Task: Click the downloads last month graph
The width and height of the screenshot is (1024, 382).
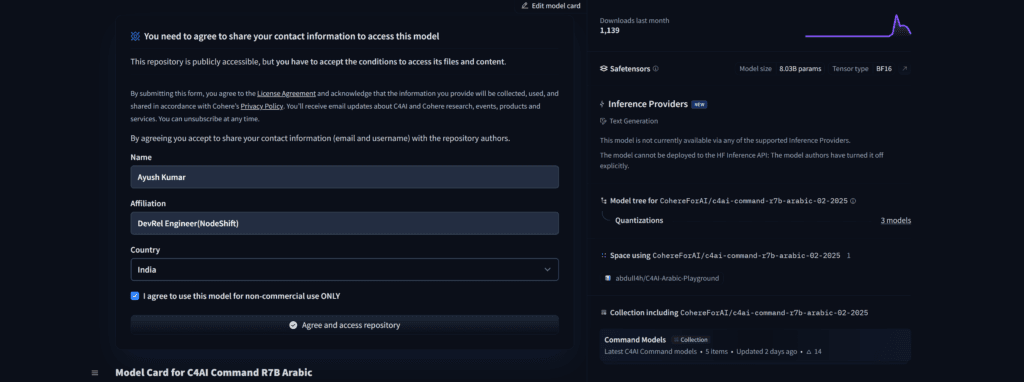Action: click(x=857, y=25)
